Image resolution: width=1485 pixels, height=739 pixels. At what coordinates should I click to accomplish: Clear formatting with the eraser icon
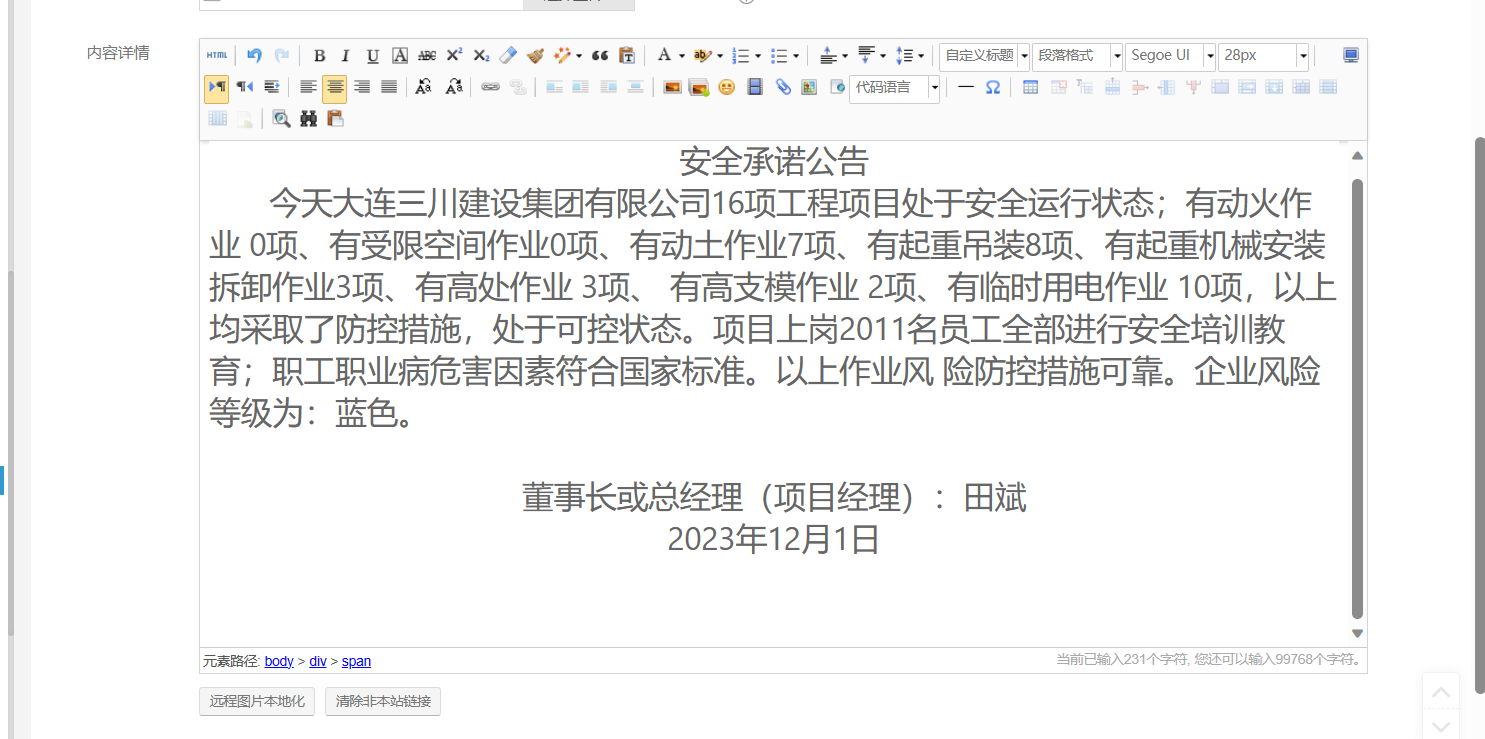[x=508, y=56]
